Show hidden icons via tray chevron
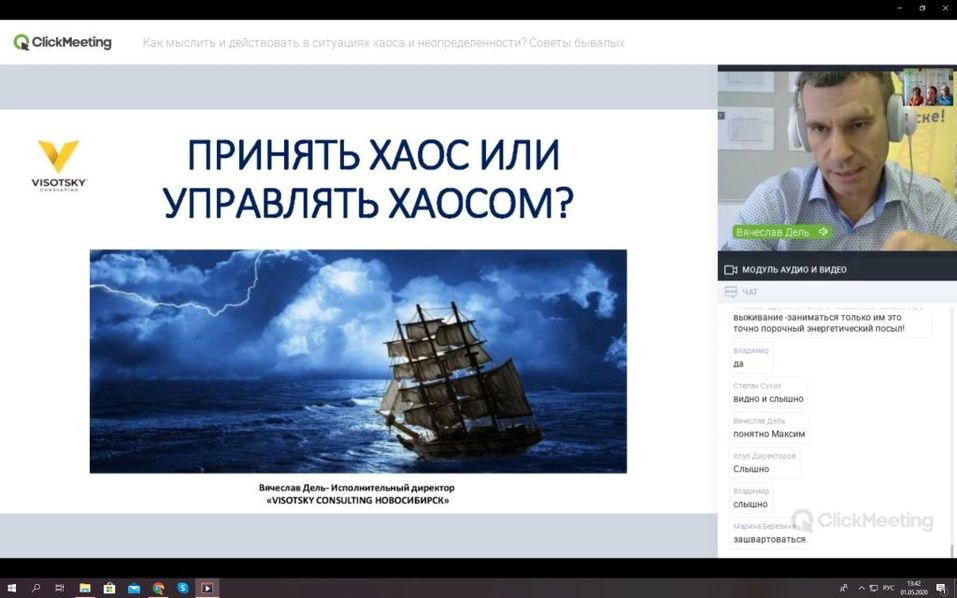Screen dimensions: 957x598 (861, 587)
